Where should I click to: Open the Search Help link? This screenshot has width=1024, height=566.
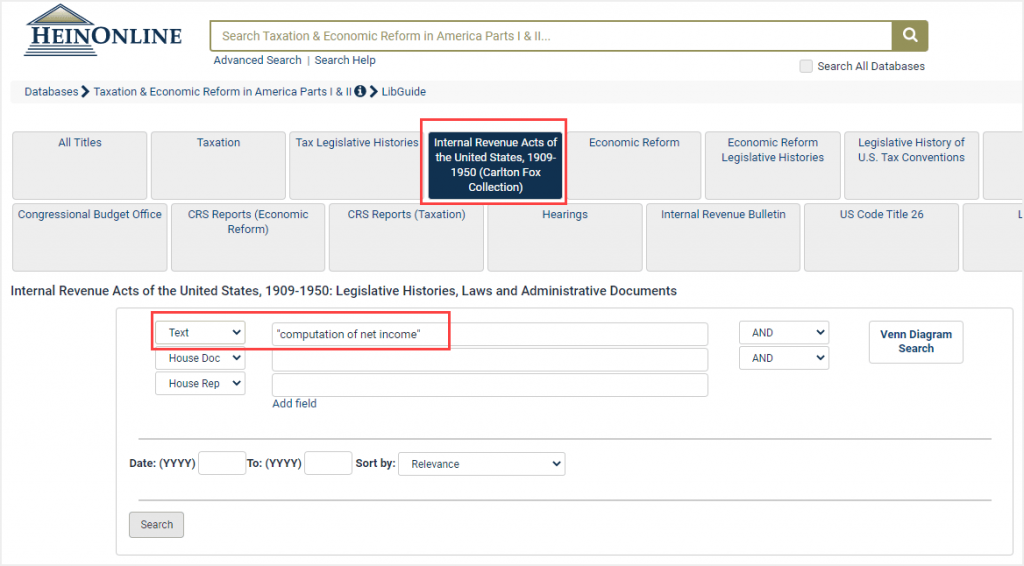(x=345, y=60)
